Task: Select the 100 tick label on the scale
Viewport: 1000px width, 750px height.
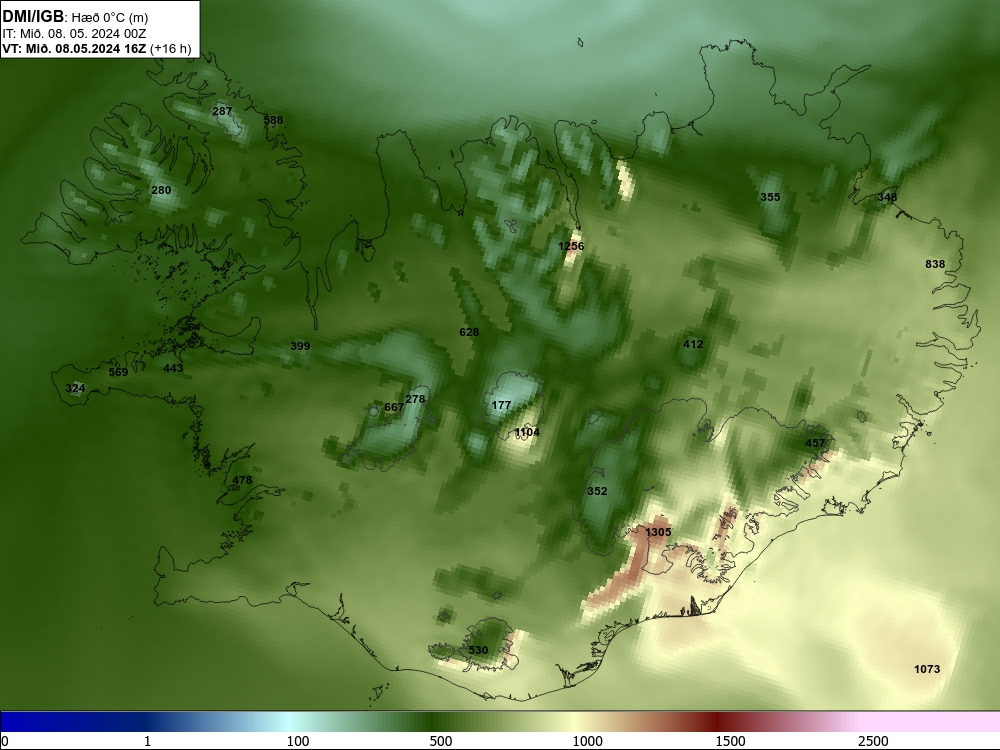Action: [x=298, y=741]
